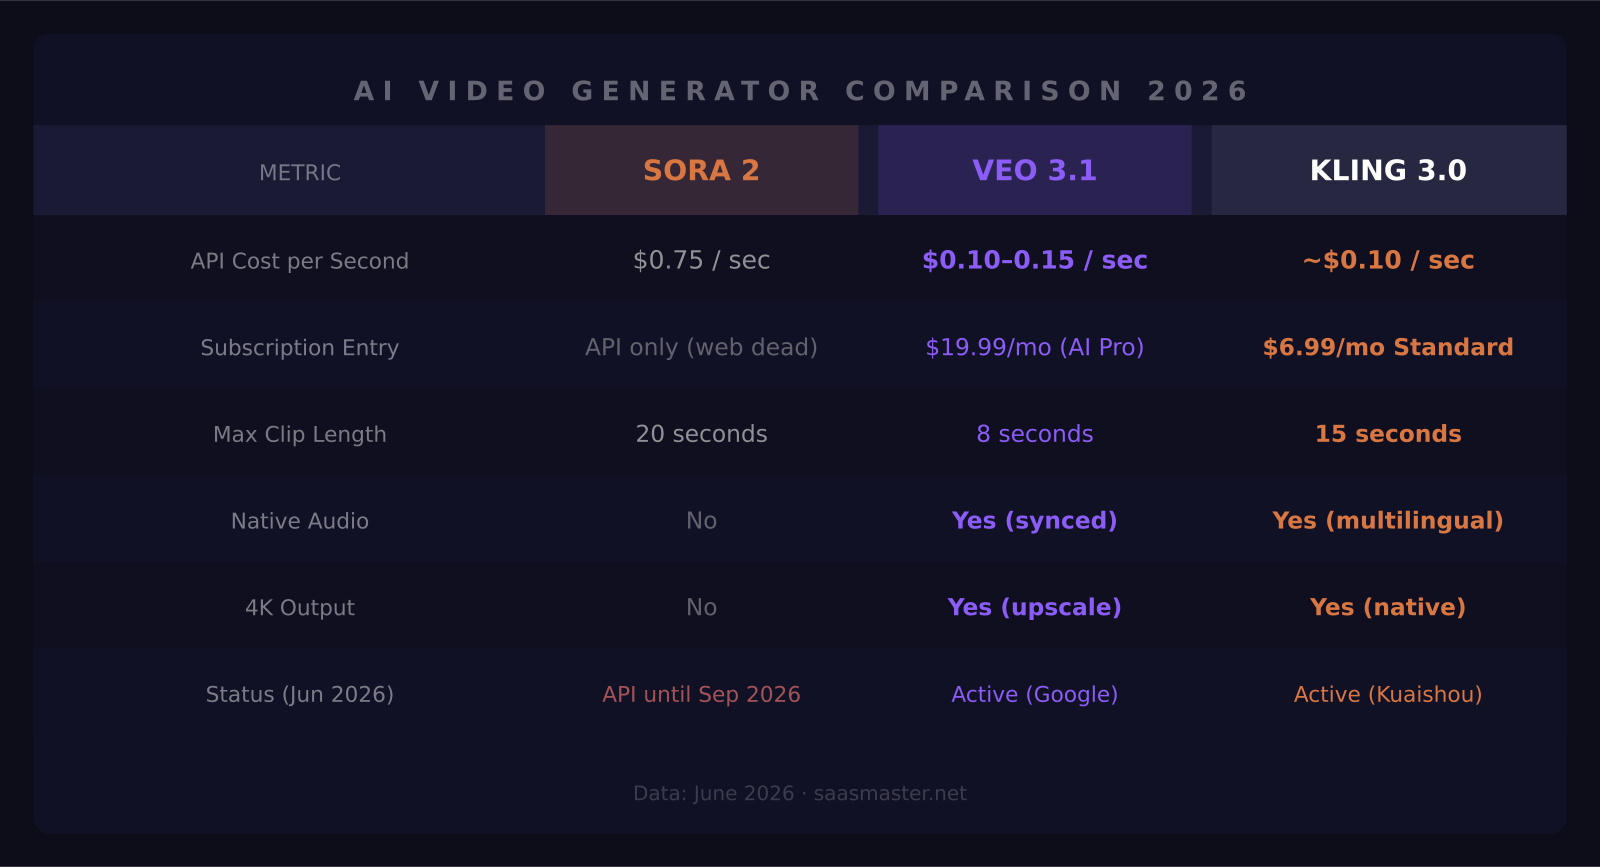Select the Active (Google) cell
Image resolution: width=1600 pixels, height=867 pixels.
[x=1034, y=695]
